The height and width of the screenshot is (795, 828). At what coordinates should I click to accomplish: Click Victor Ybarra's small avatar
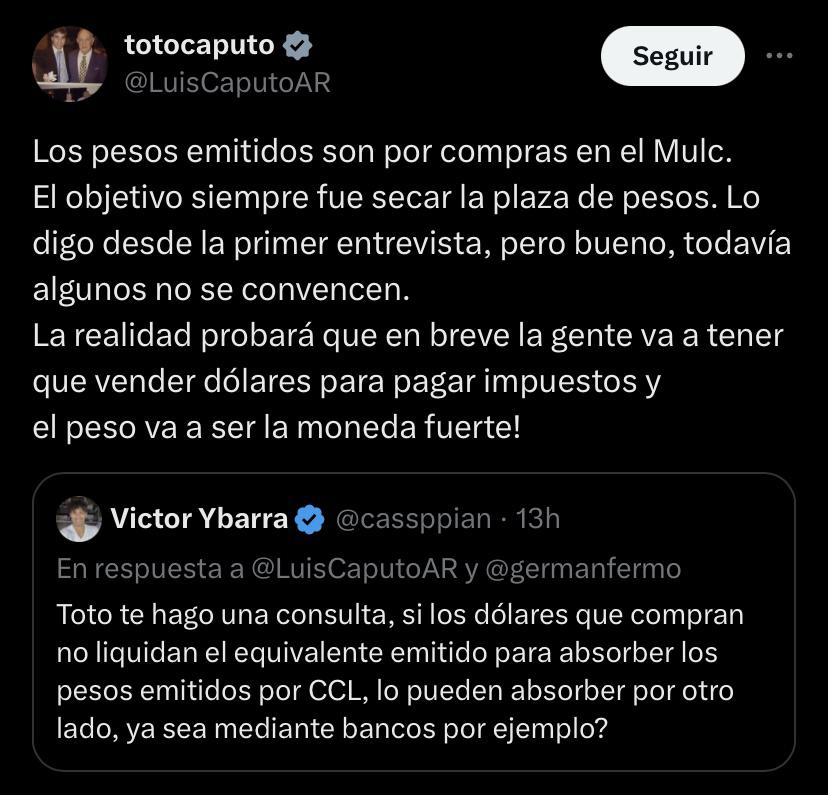pos(79,519)
